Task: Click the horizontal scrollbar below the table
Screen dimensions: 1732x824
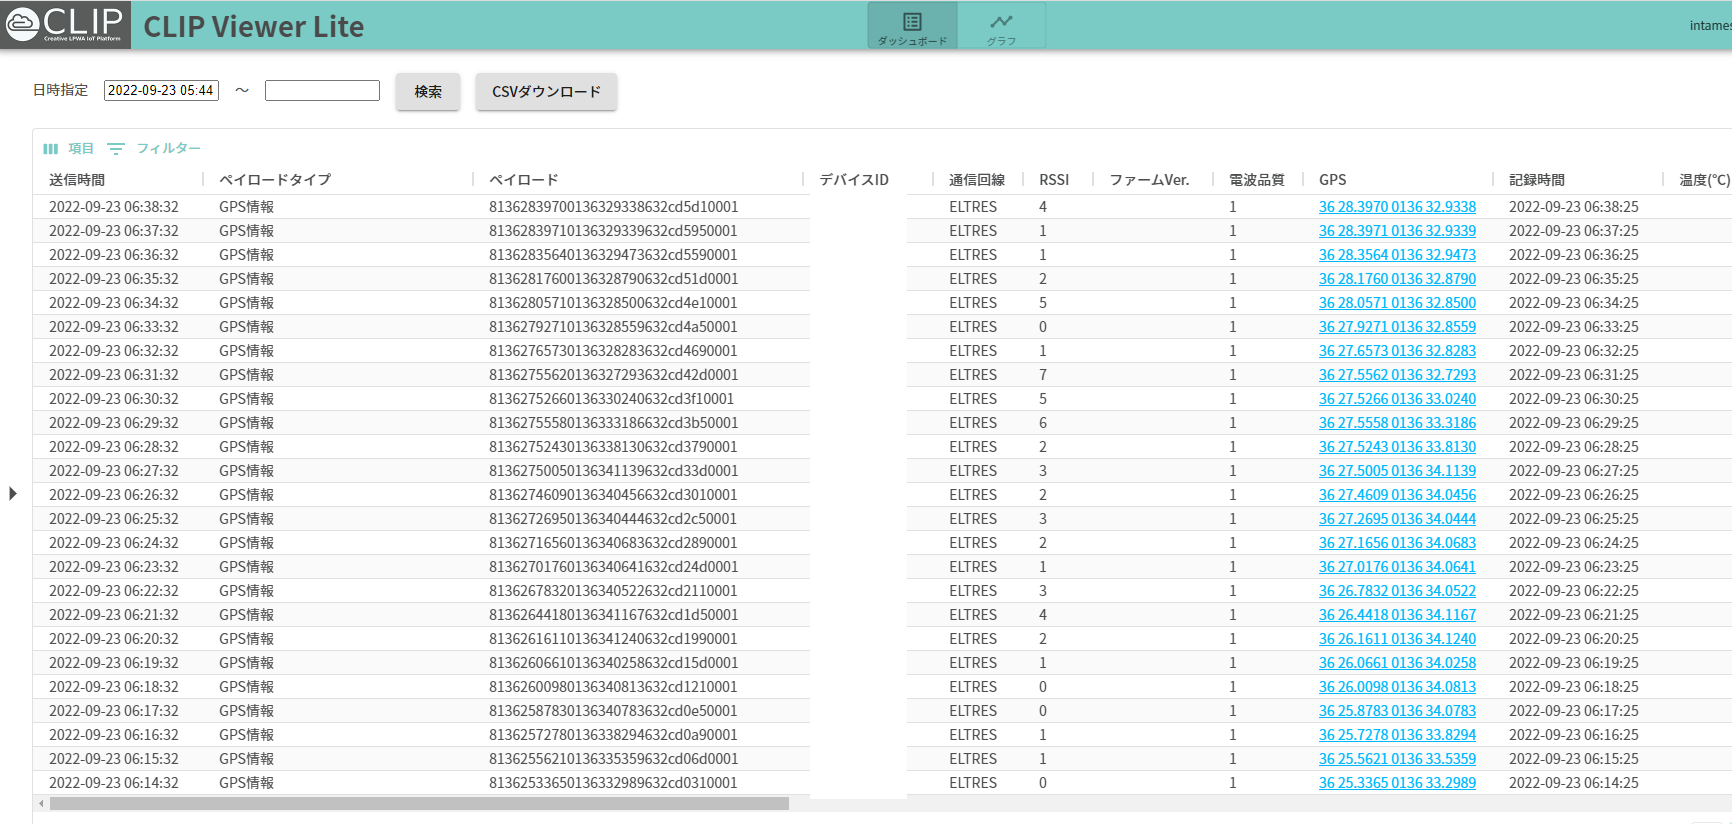Action: point(420,804)
